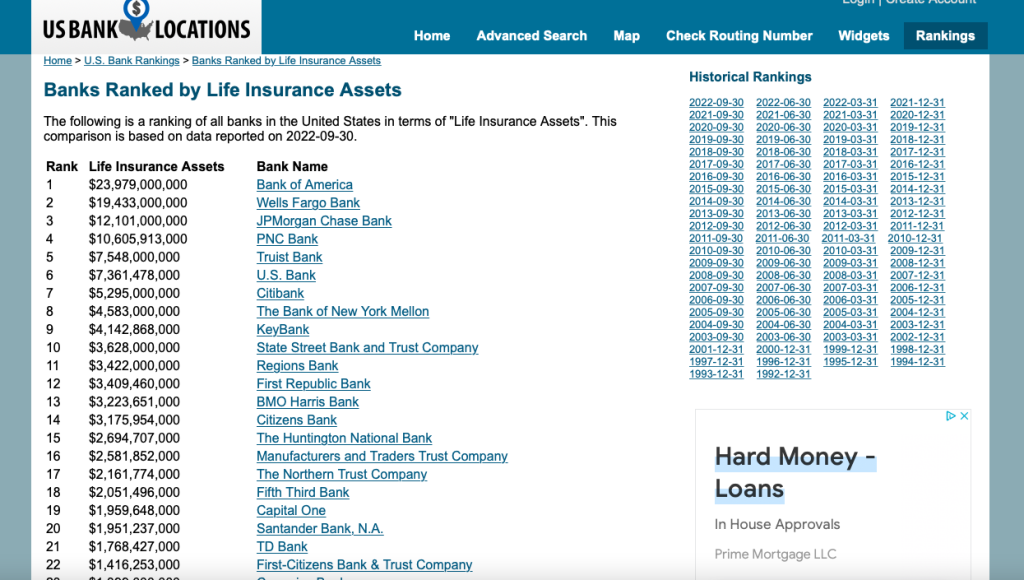View historical ranking 1994-12-31

click(x=917, y=362)
